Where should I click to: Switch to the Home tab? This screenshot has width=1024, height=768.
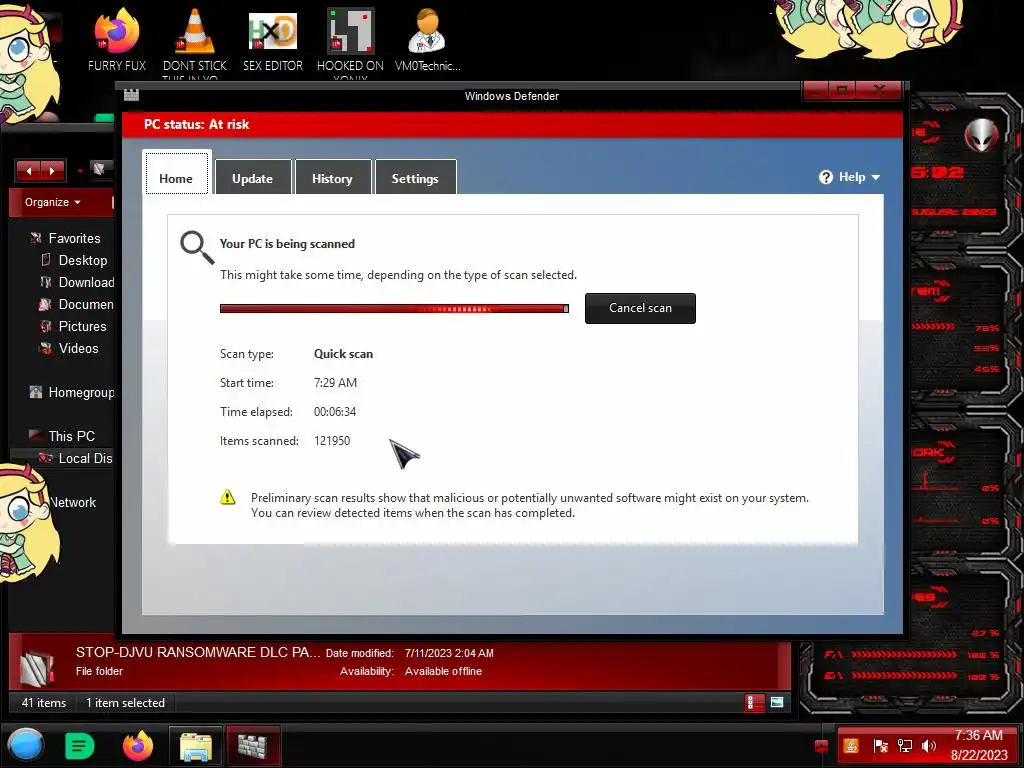176,174
